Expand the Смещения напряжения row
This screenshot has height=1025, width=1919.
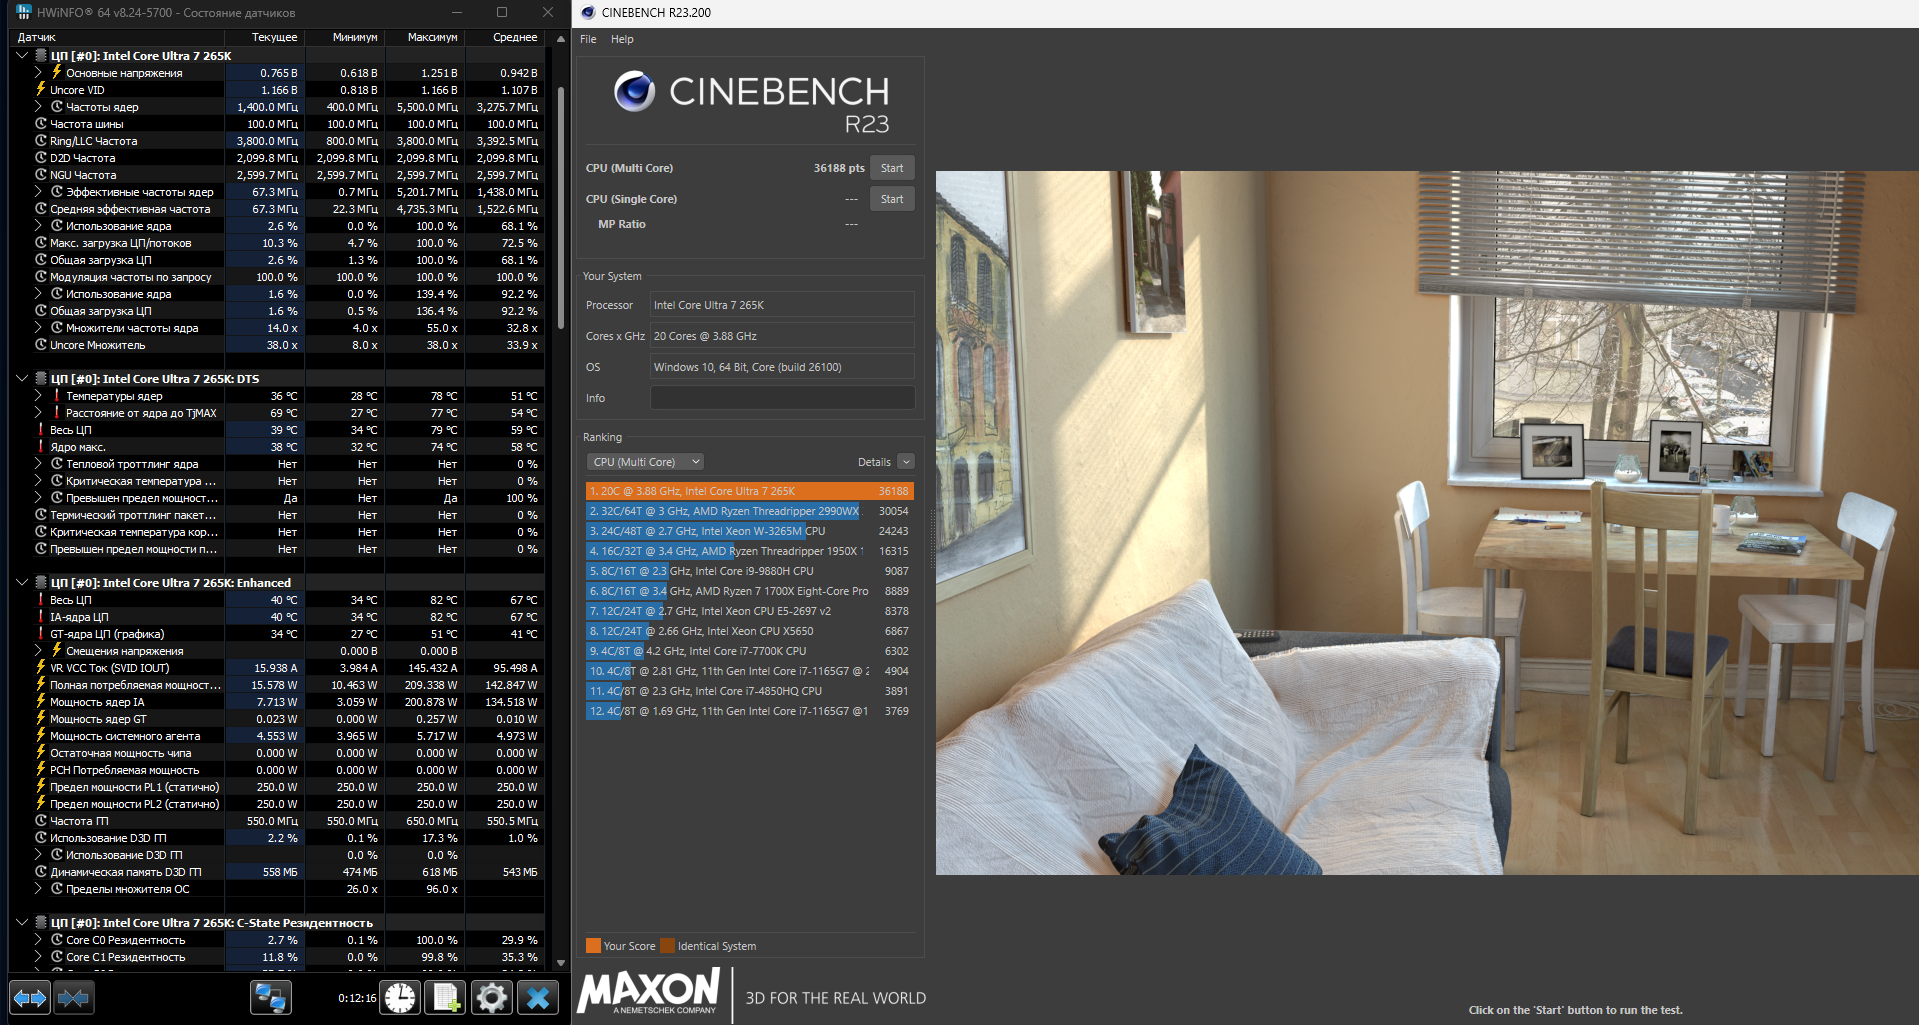tap(38, 650)
